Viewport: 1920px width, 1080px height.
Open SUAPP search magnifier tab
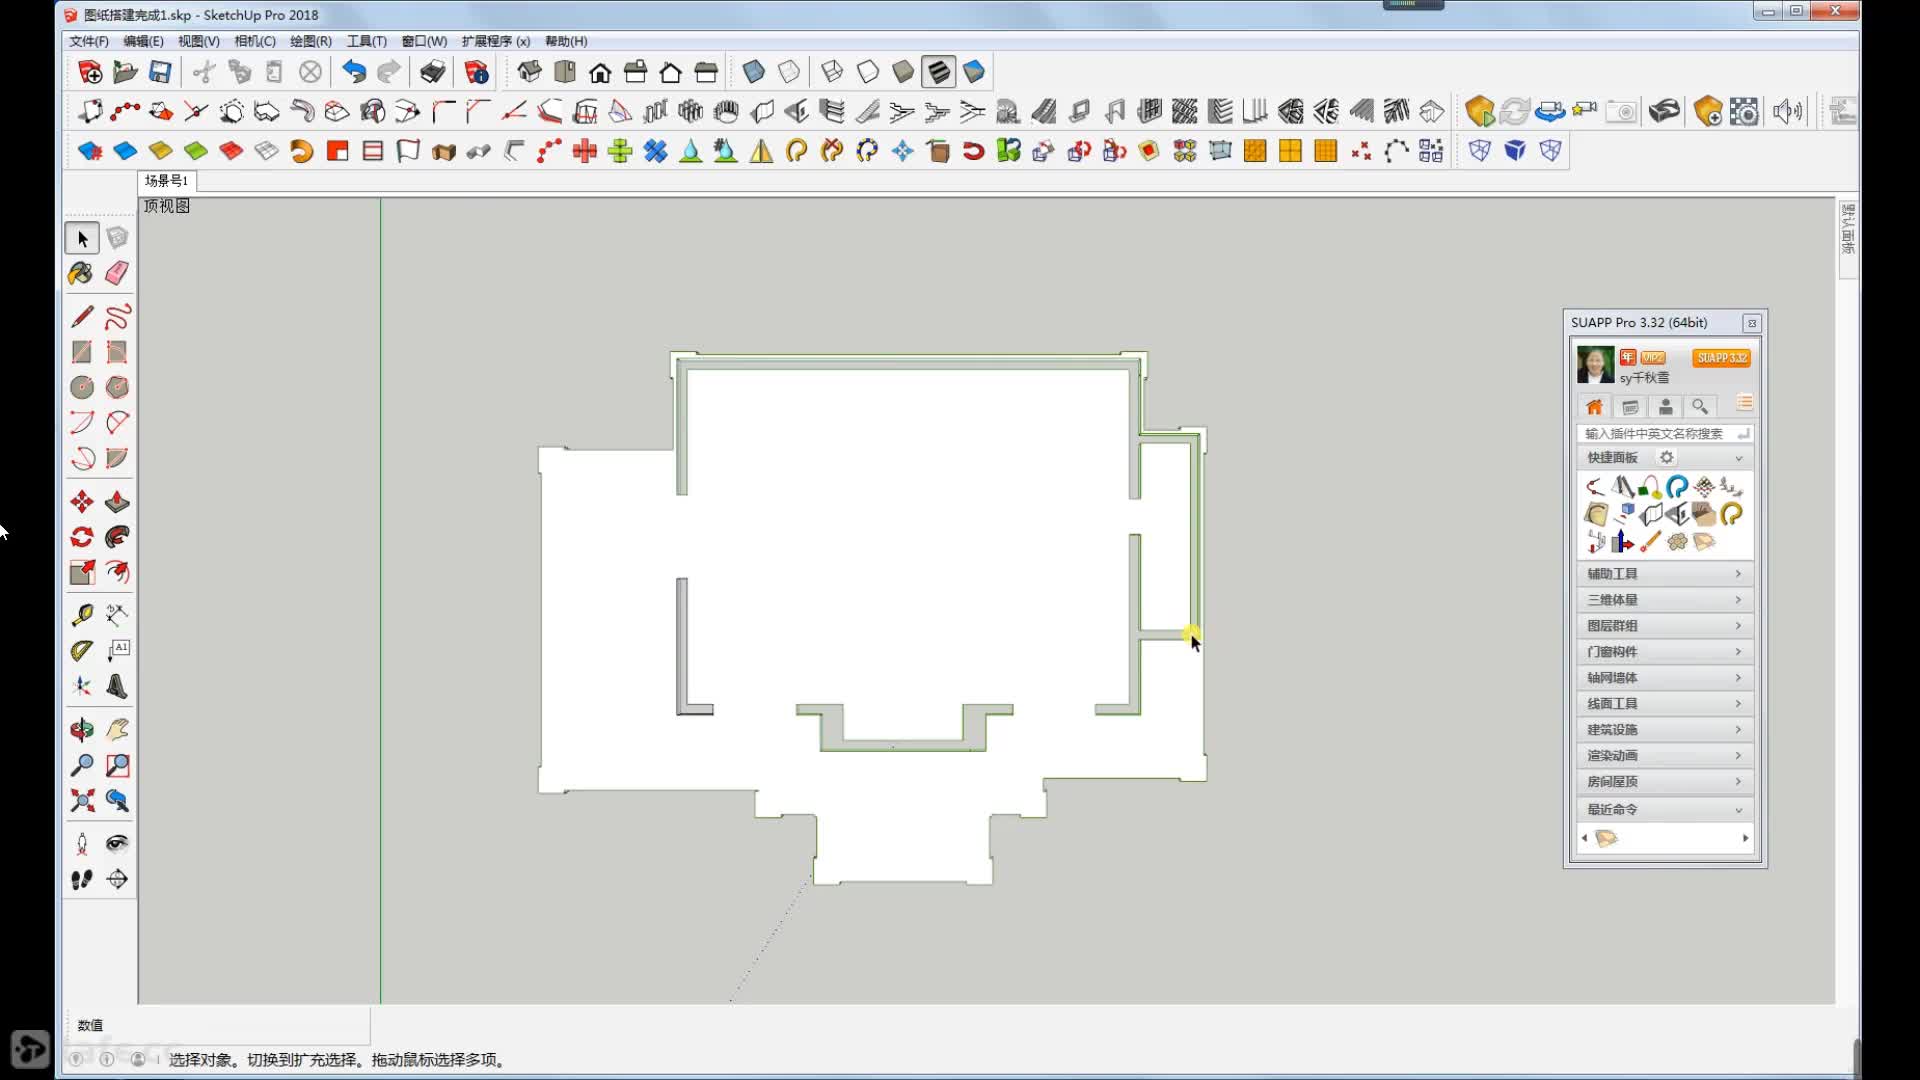point(1700,407)
